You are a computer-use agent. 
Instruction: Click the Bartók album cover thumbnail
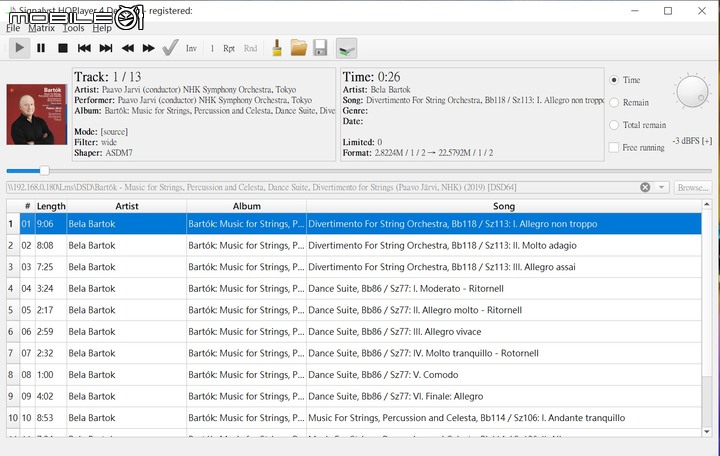click(37, 114)
